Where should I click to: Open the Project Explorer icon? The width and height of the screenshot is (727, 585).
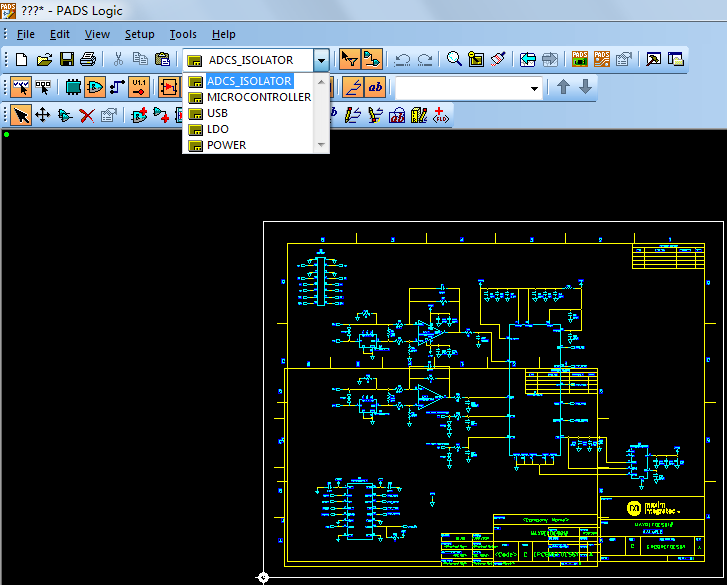676,59
